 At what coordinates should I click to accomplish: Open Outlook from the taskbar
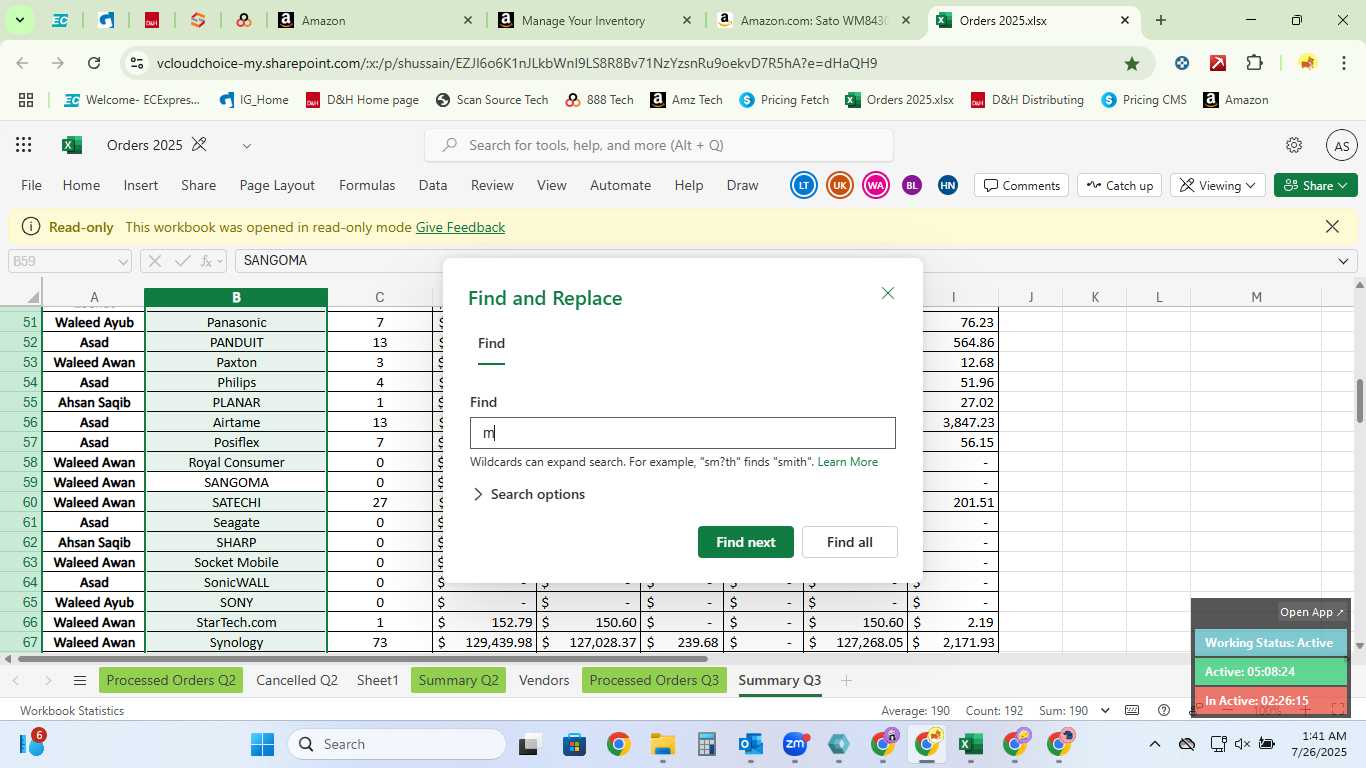[x=750, y=744]
